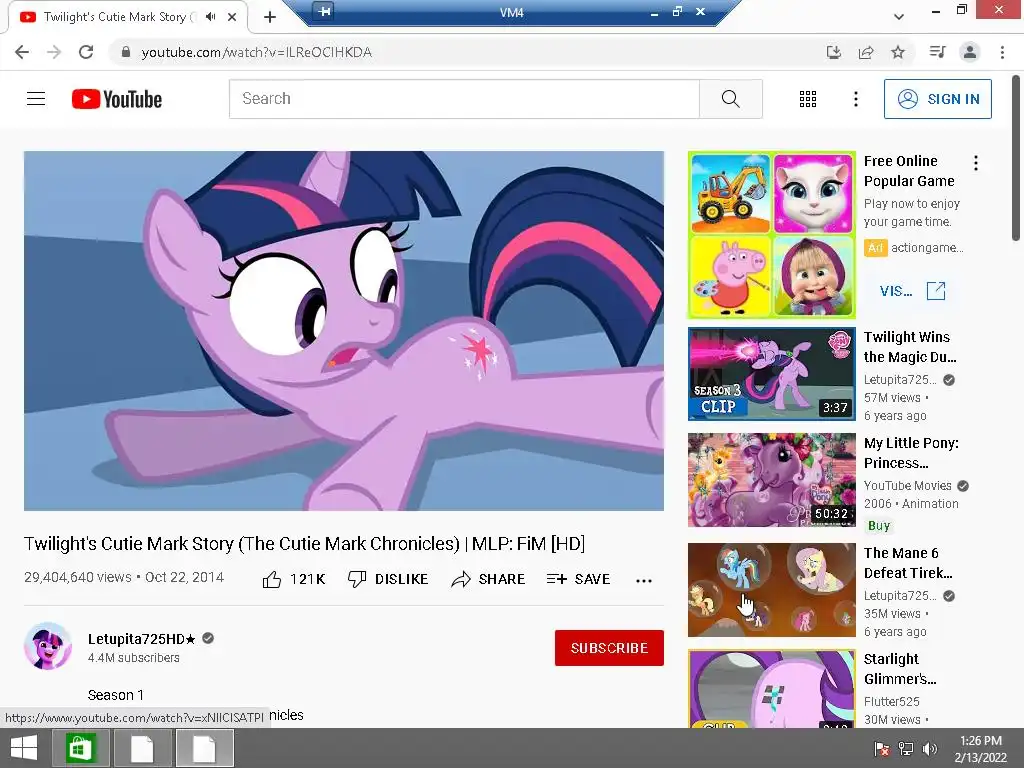The width and height of the screenshot is (1024, 768).
Task: Open Chrome three-dot menu
Action: 1002,52
